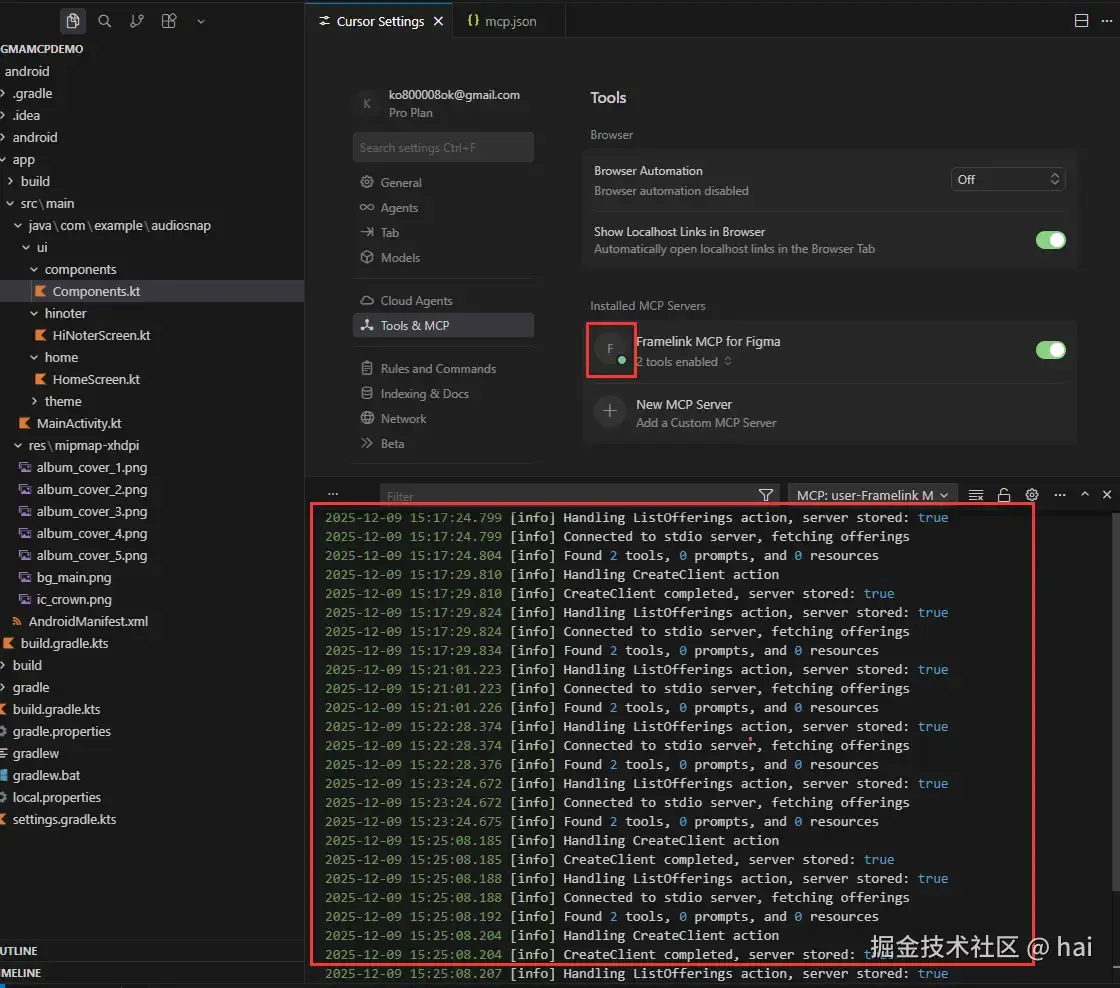
Task: Open the output panel more actions menu
Action: tap(1059, 494)
